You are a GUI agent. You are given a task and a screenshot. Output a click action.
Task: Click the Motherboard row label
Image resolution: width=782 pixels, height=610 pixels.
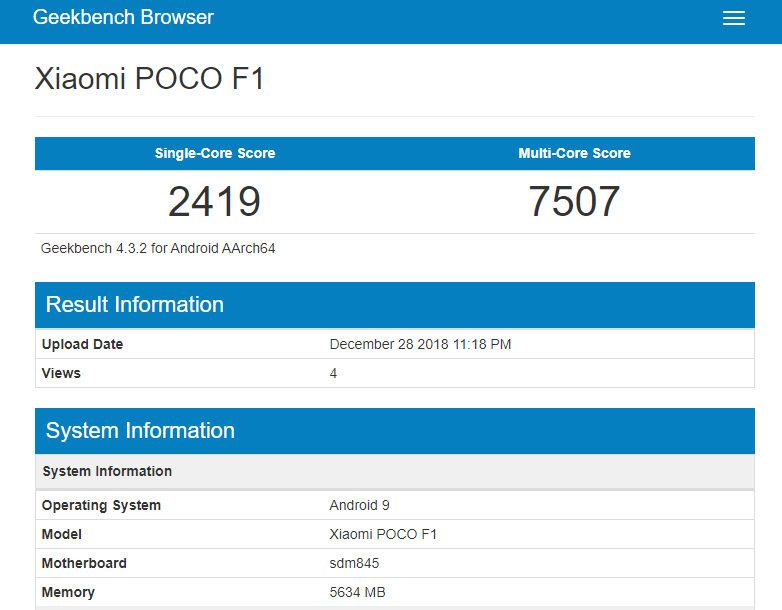point(84,563)
